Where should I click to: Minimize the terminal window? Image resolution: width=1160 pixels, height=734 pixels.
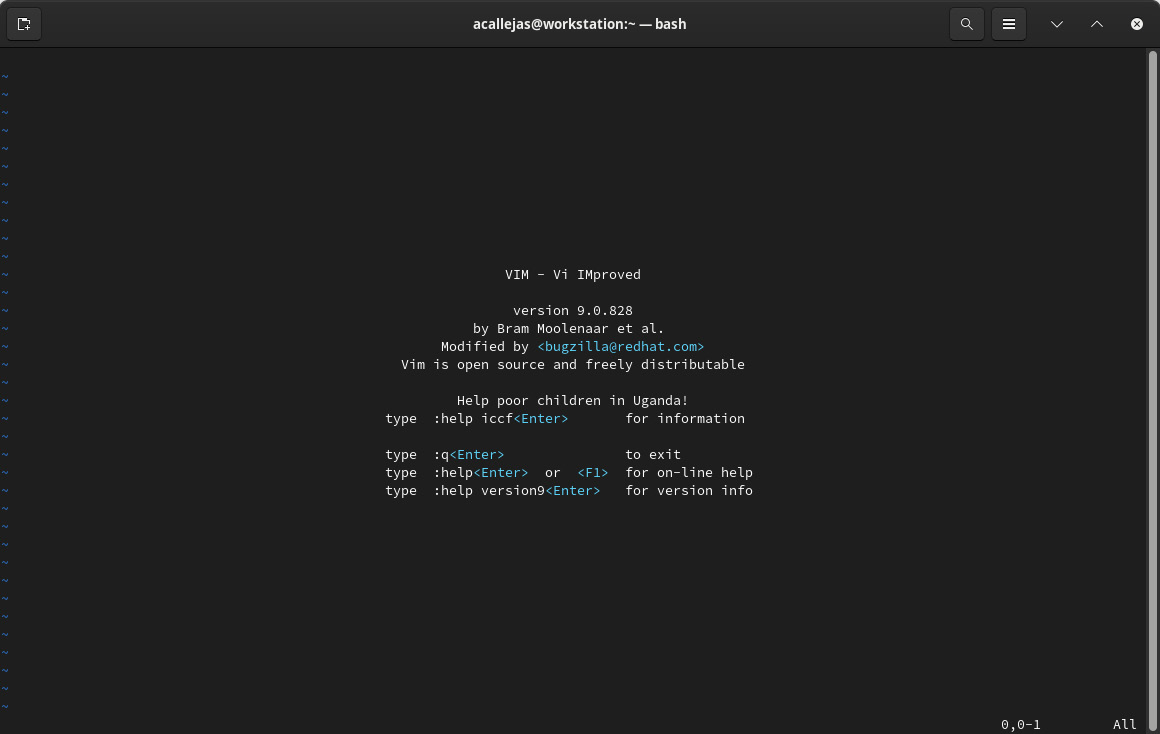click(x=1056, y=24)
